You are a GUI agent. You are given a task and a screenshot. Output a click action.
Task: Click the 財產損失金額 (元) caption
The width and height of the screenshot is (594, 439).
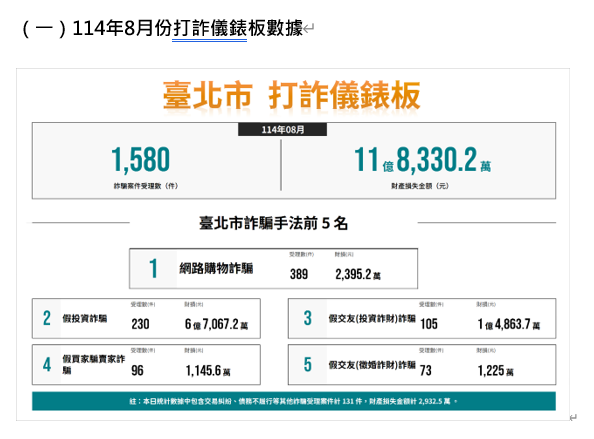pos(420,186)
